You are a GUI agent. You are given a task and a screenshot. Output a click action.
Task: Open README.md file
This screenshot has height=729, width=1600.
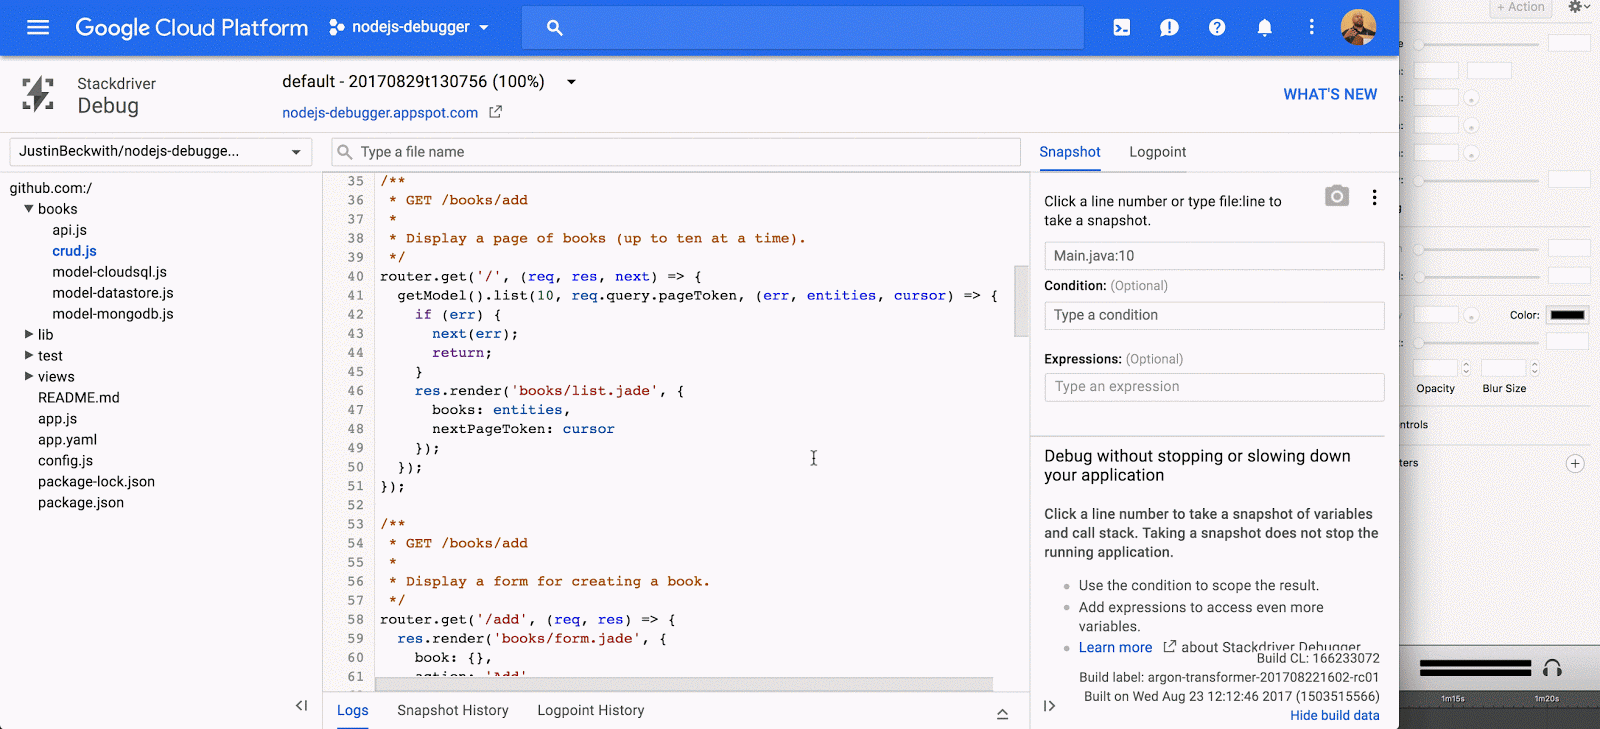point(79,398)
